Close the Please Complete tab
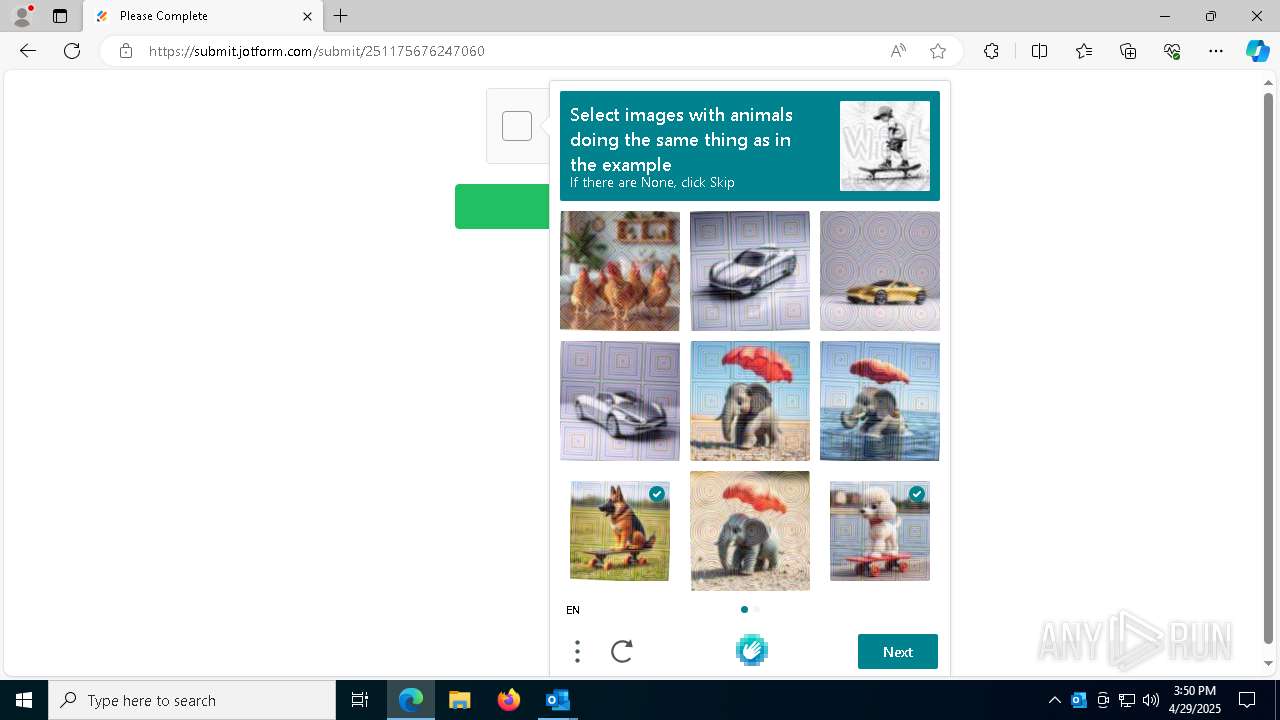This screenshot has height=720, width=1280. (307, 16)
